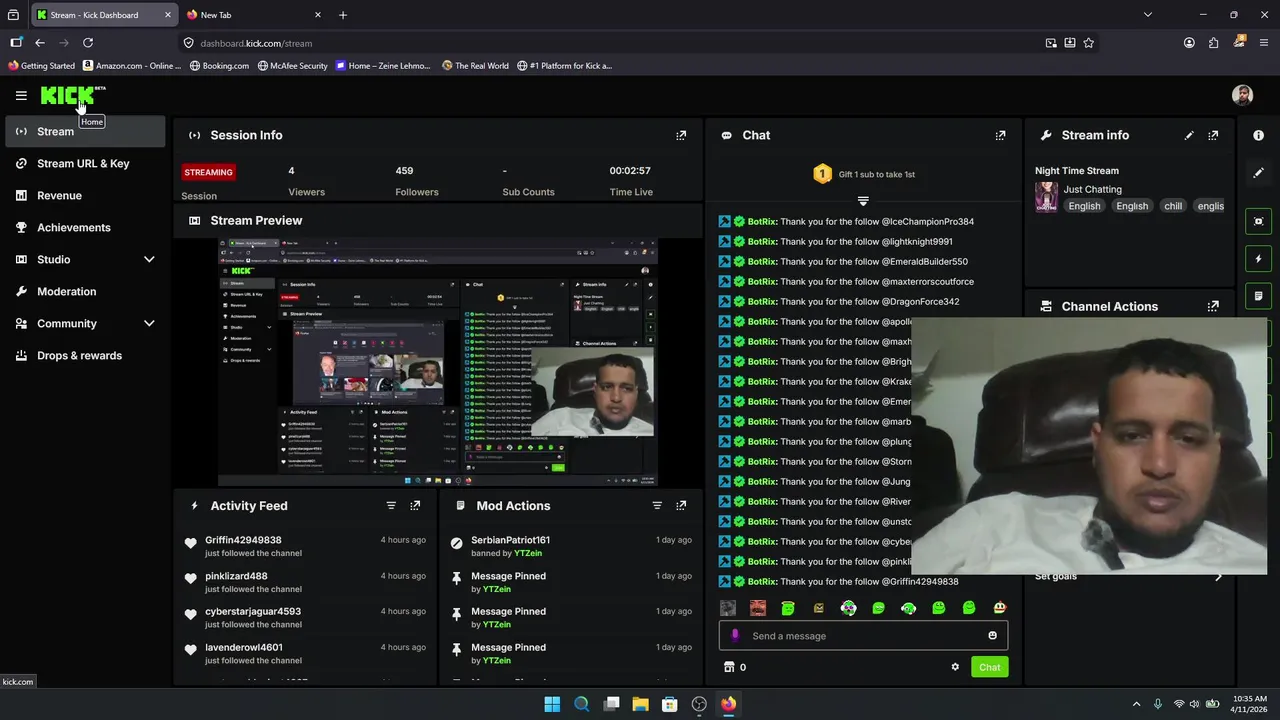Image resolution: width=1280 pixels, height=720 pixels.
Task: Collapse the gift leaderboard in chat
Action: pos(863,201)
